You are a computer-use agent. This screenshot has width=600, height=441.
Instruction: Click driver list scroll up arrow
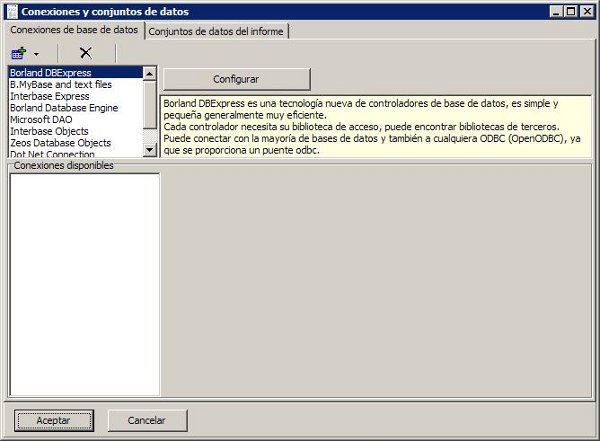[x=149, y=73]
